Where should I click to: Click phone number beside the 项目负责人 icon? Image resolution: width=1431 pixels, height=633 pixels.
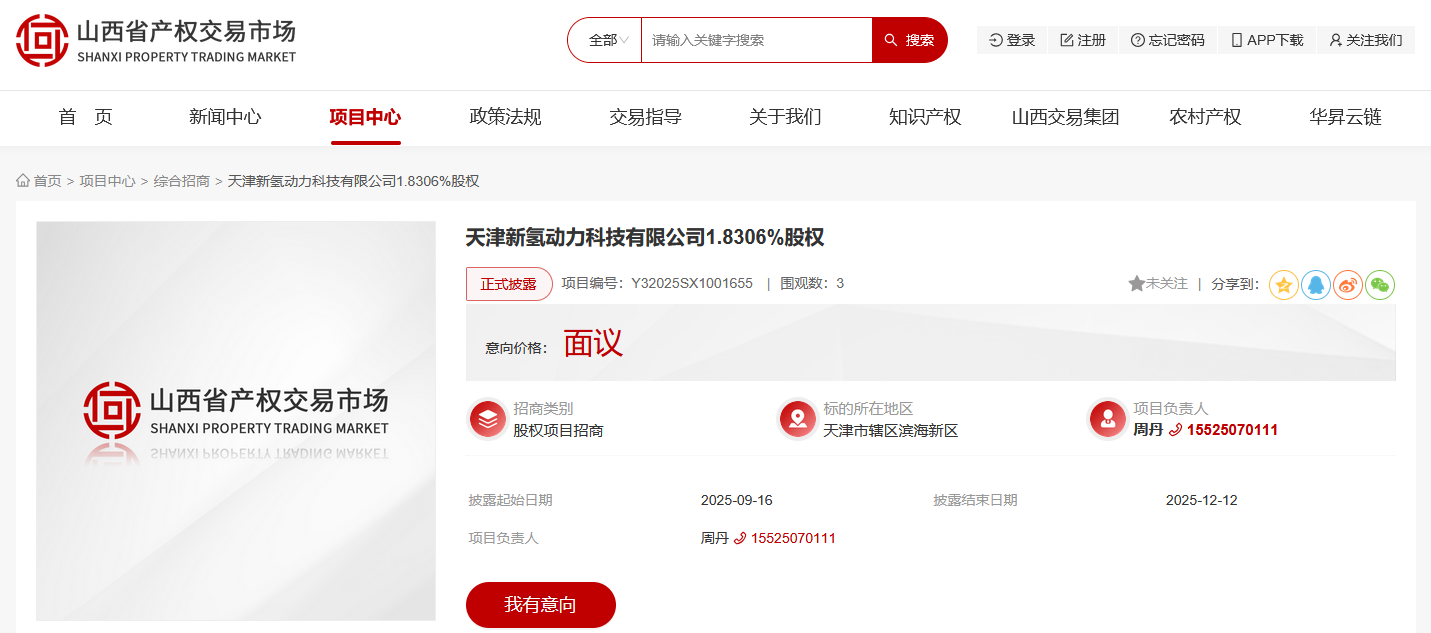click(x=1232, y=430)
